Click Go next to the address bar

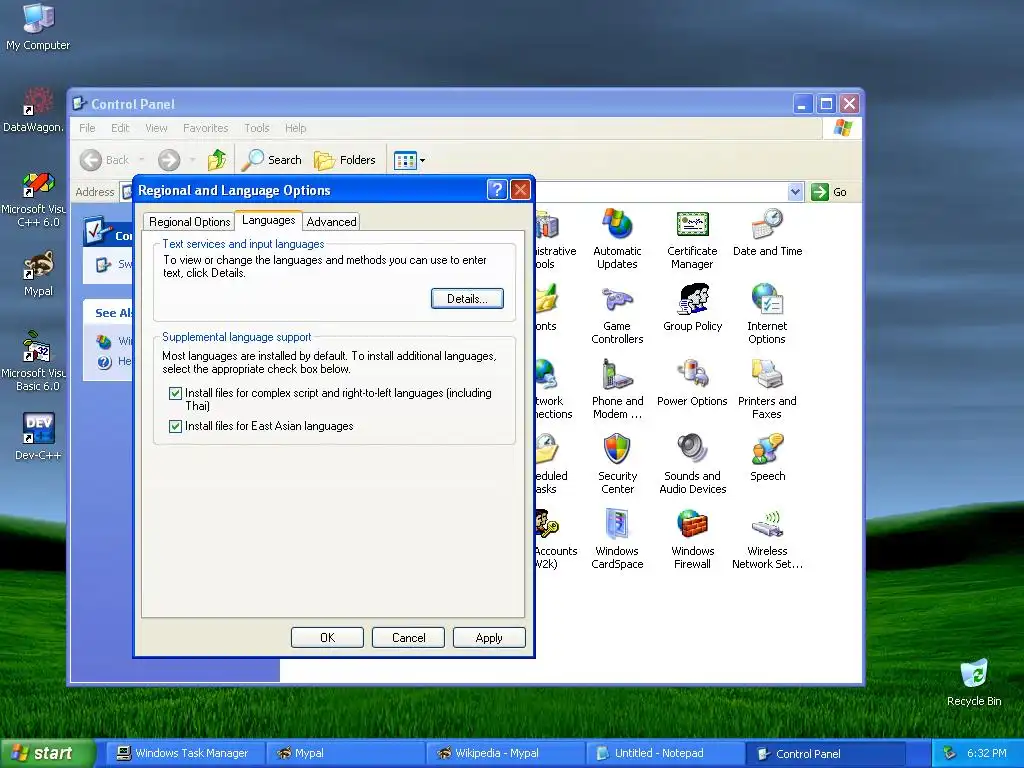(829, 192)
